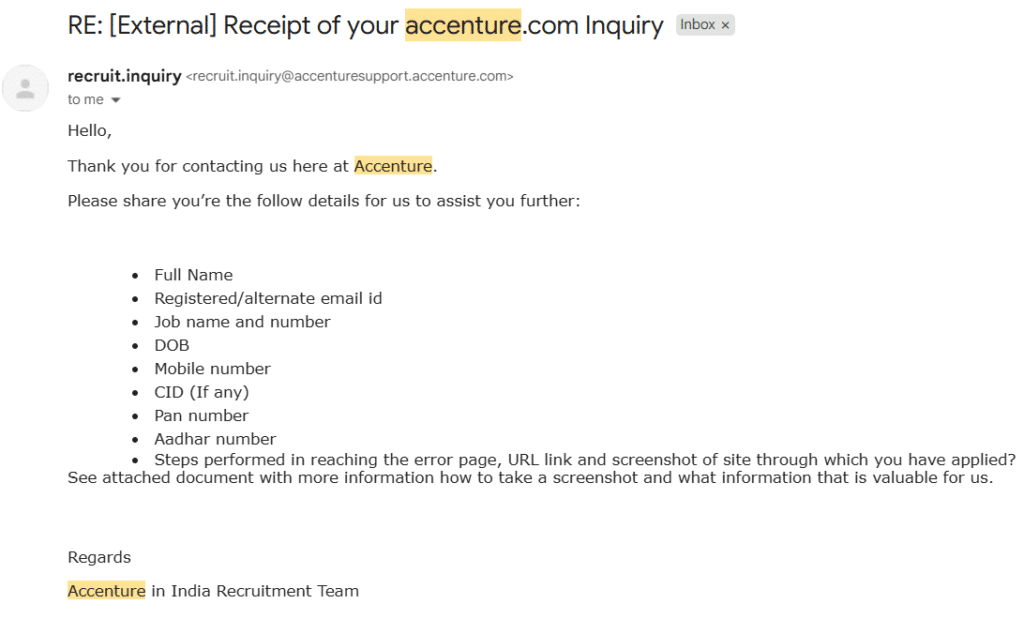This screenshot has height=619, width=1024.
Task: Click the Pan number bullet line
Action: 201,415
